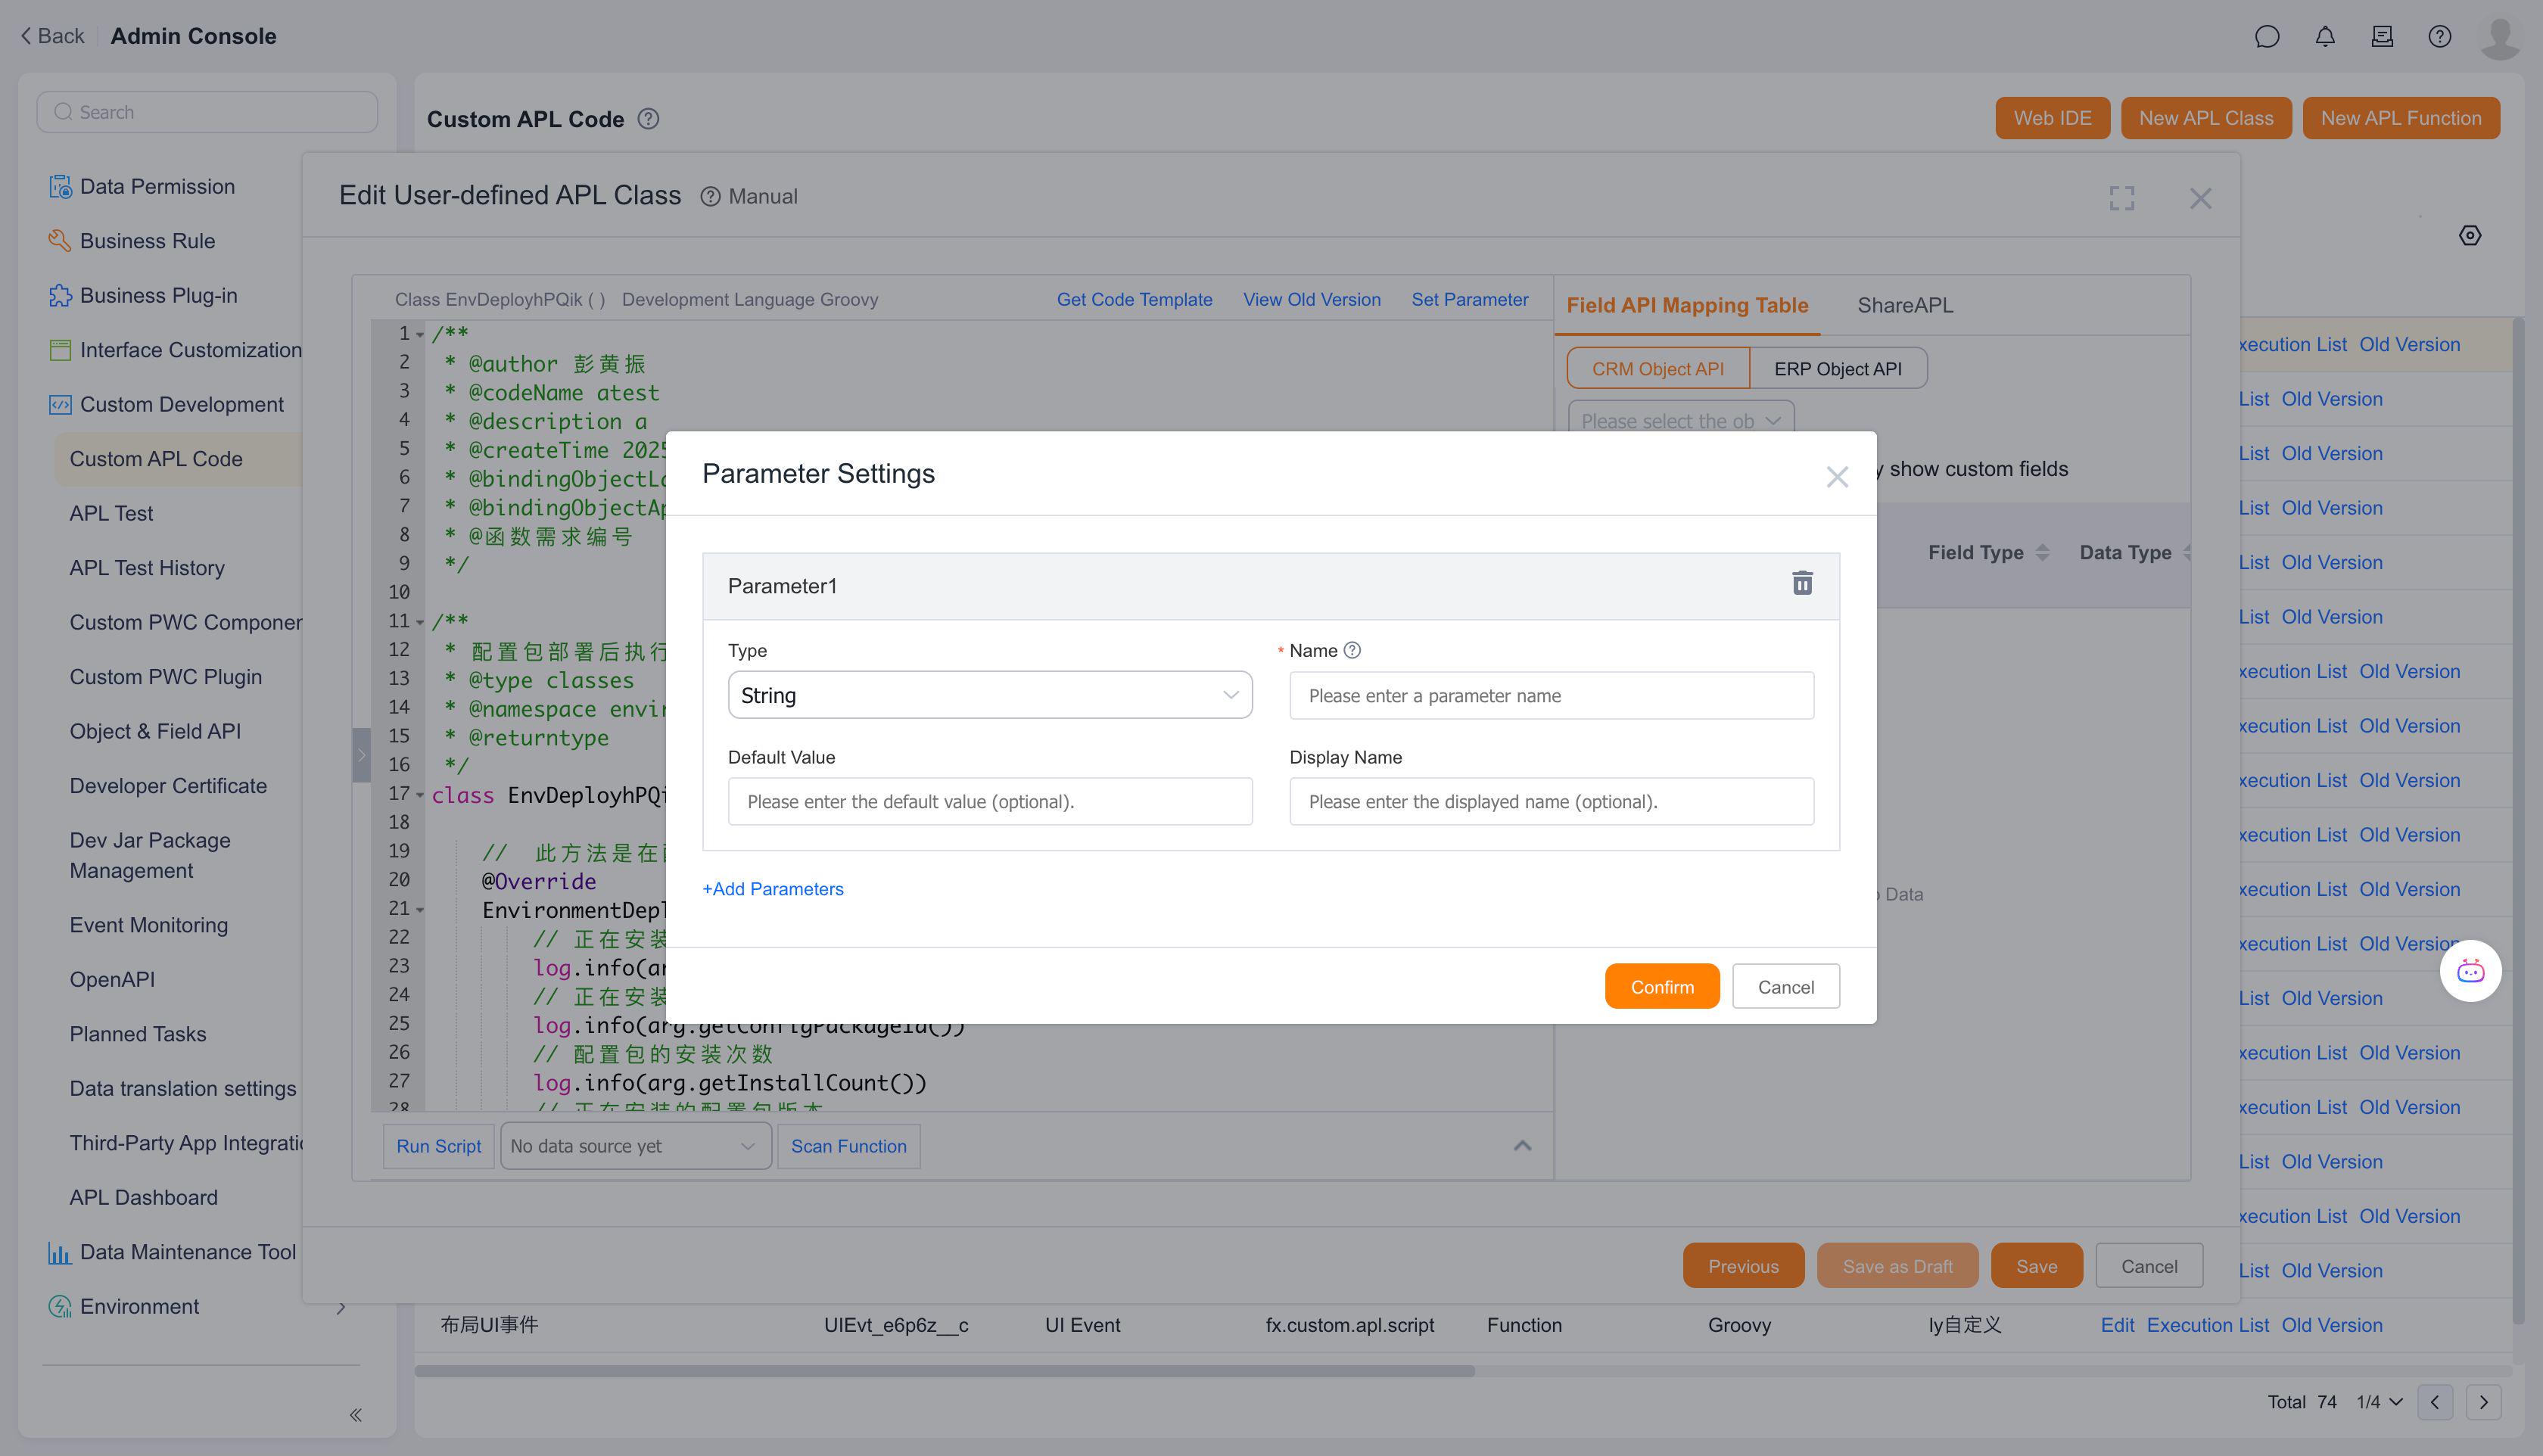Confirm the parameter settings

coord(1662,987)
